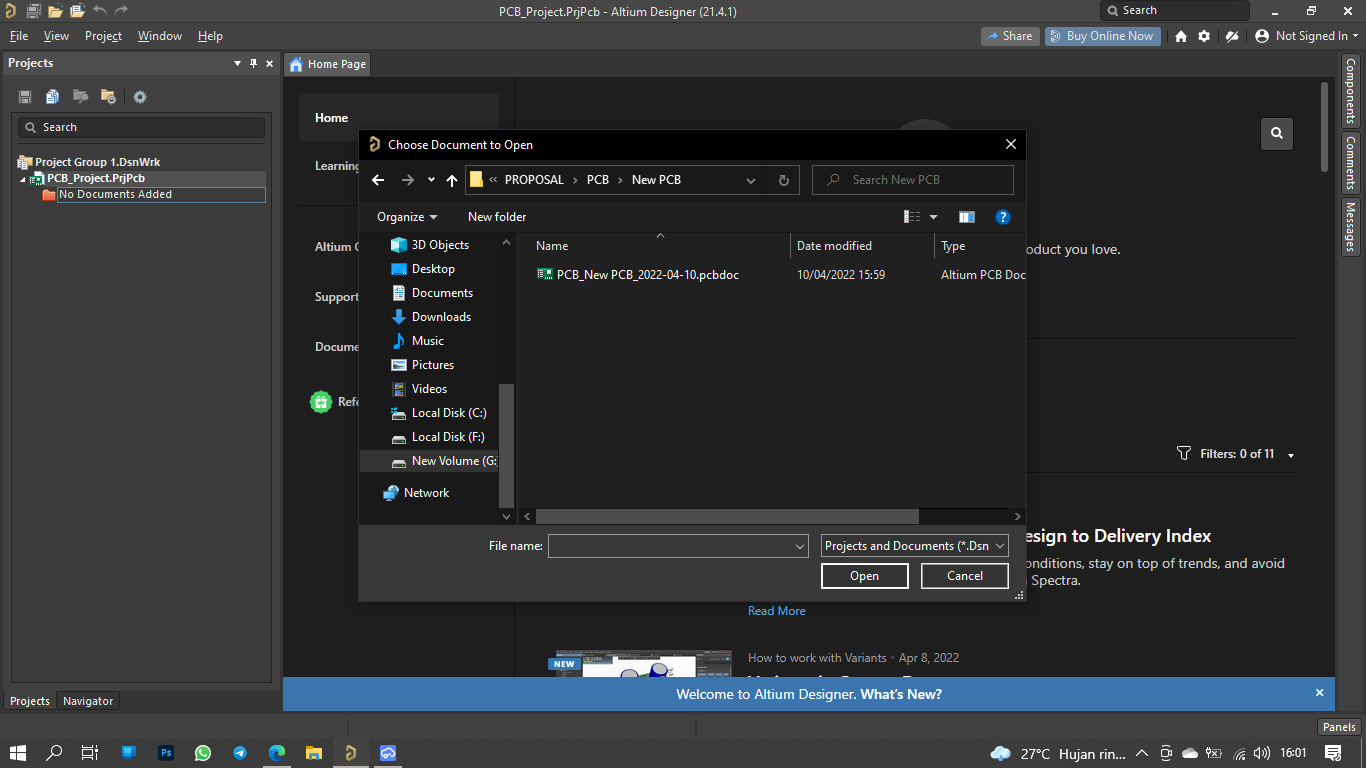Click the connection status icon beside gear

[x=1232, y=36]
